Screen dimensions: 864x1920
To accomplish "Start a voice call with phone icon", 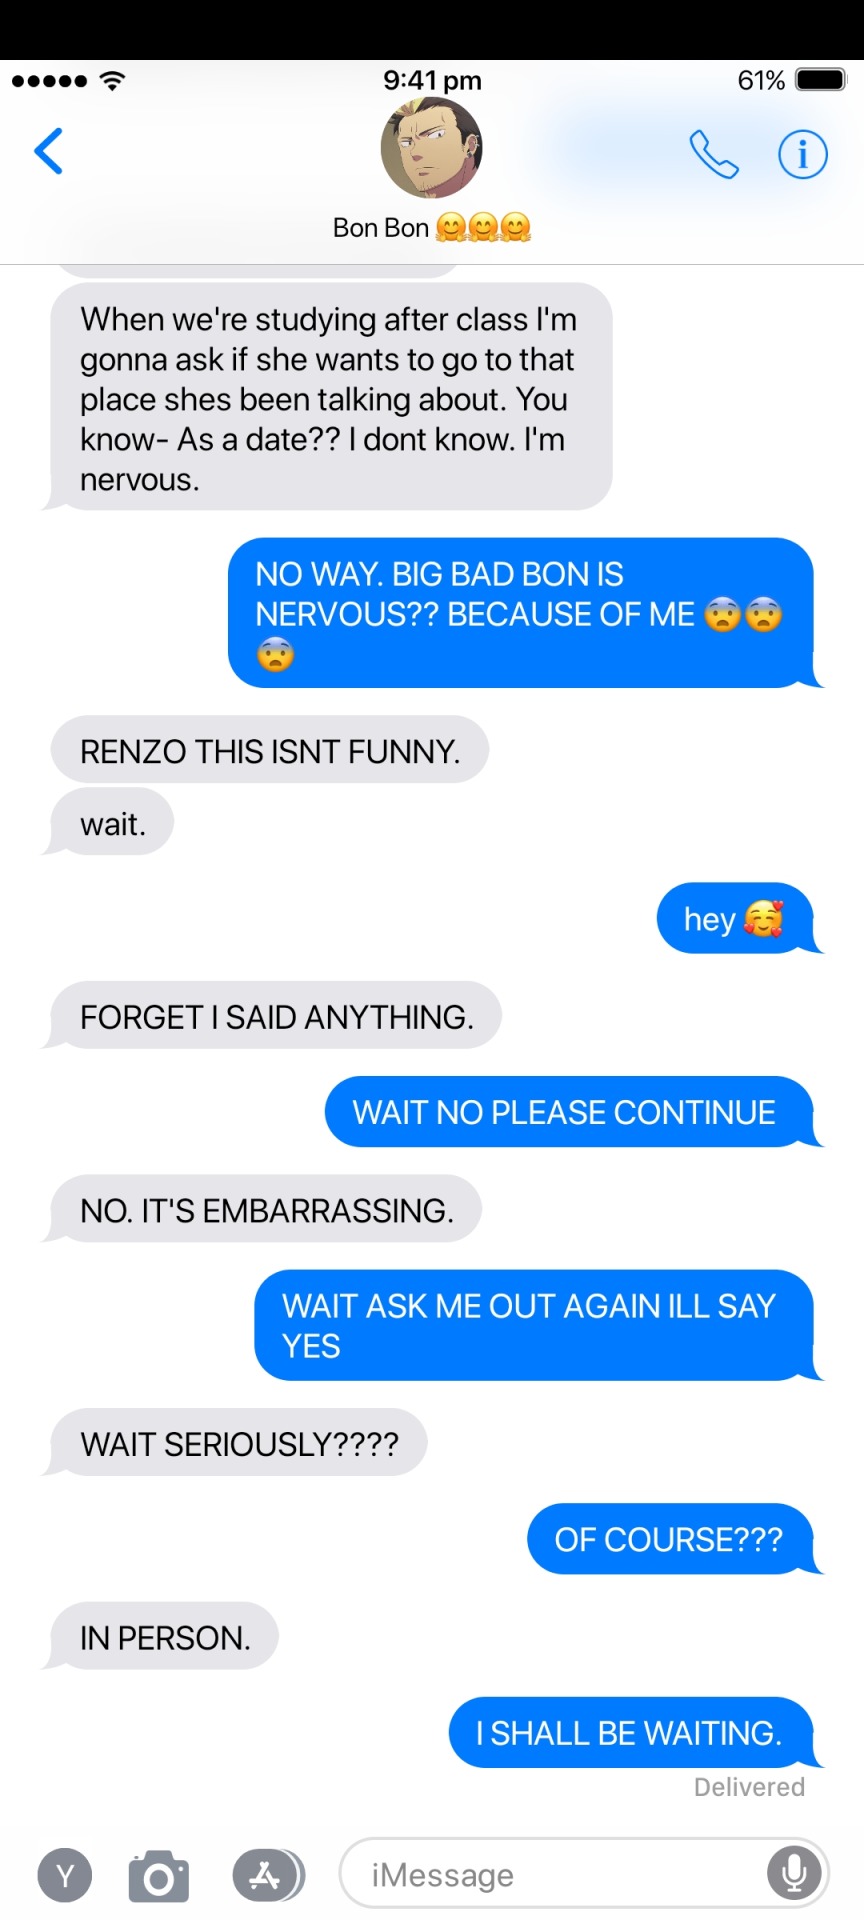I will 714,154.
